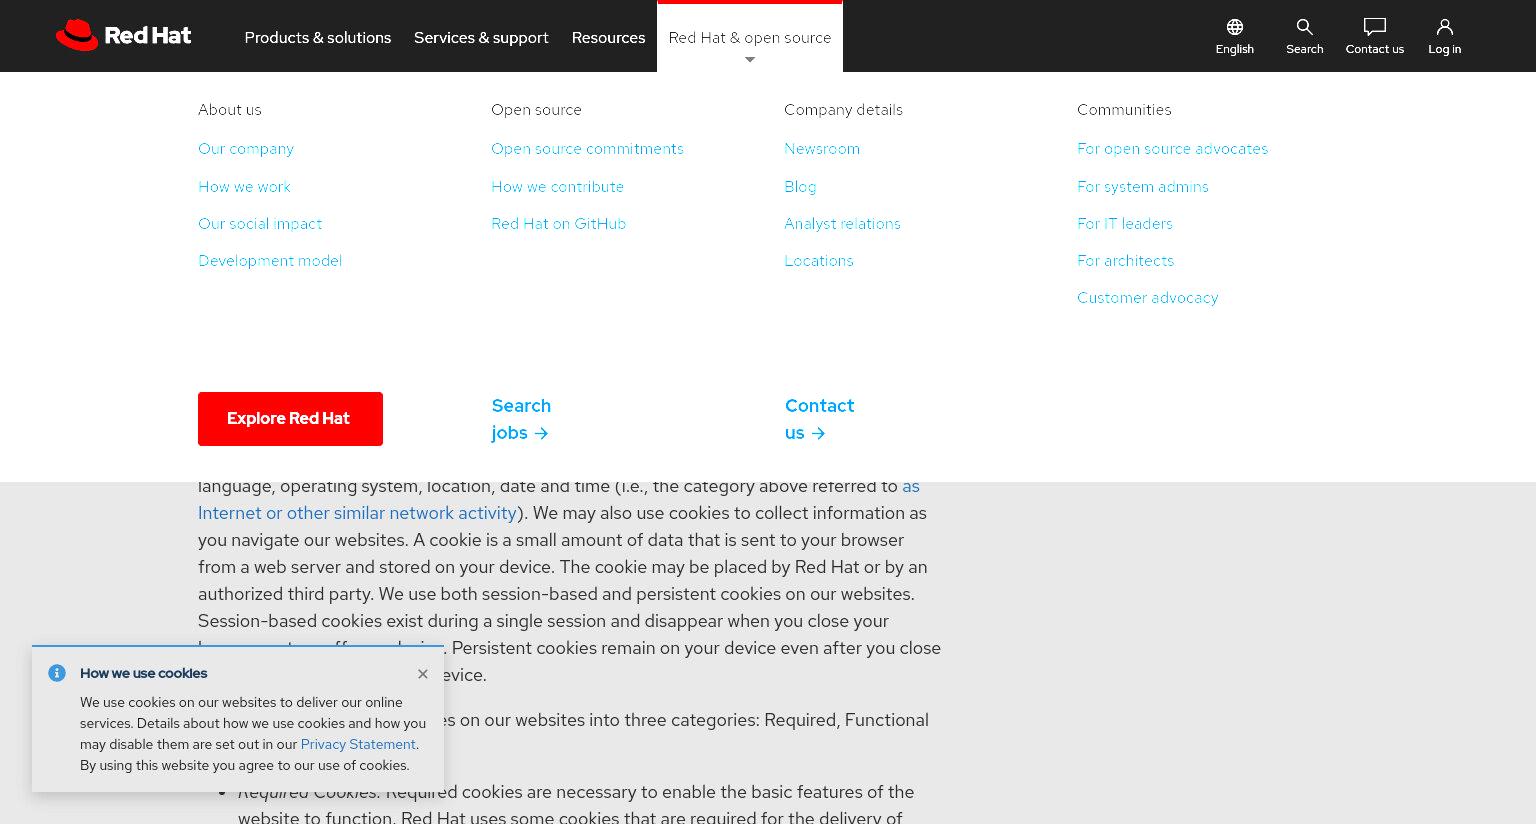Open Services & support menu

[481, 37]
